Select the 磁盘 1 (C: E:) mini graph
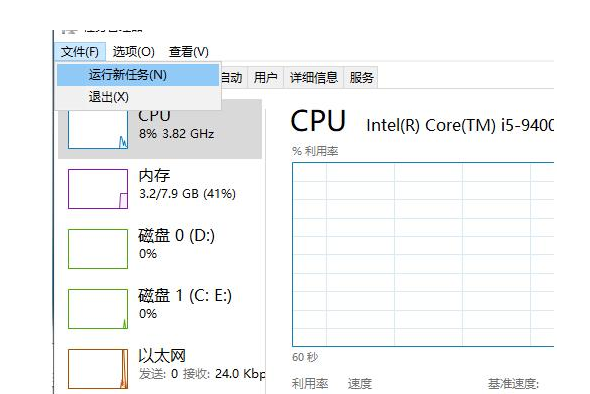This screenshot has height=394, width=590. point(98,309)
